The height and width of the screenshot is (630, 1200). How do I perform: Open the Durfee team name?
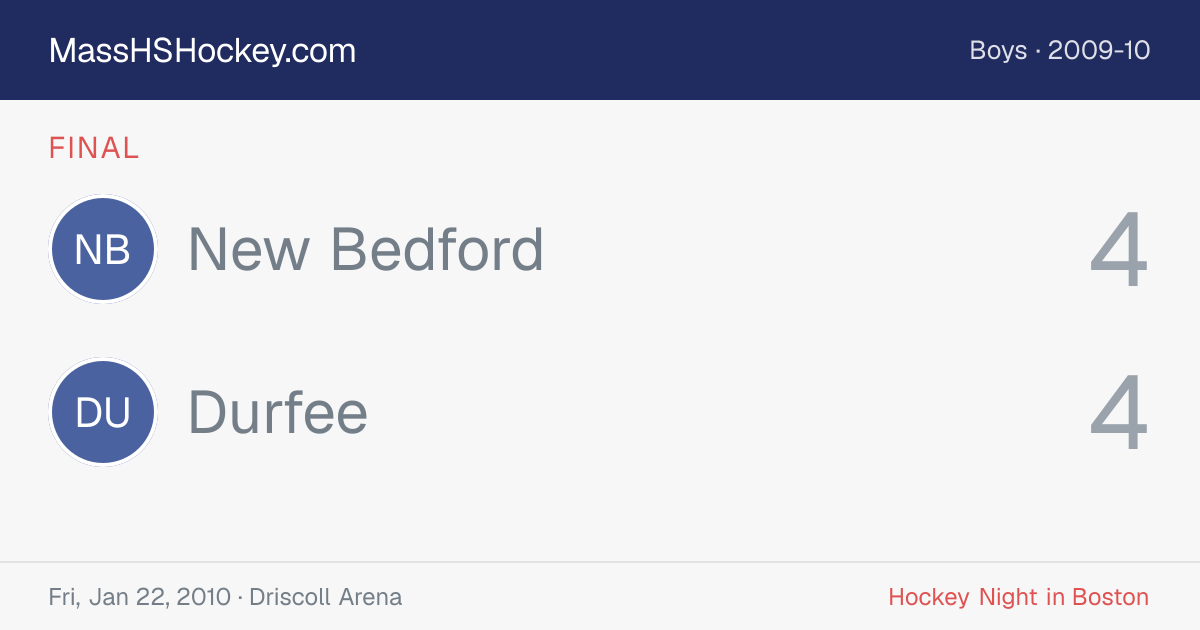point(278,413)
